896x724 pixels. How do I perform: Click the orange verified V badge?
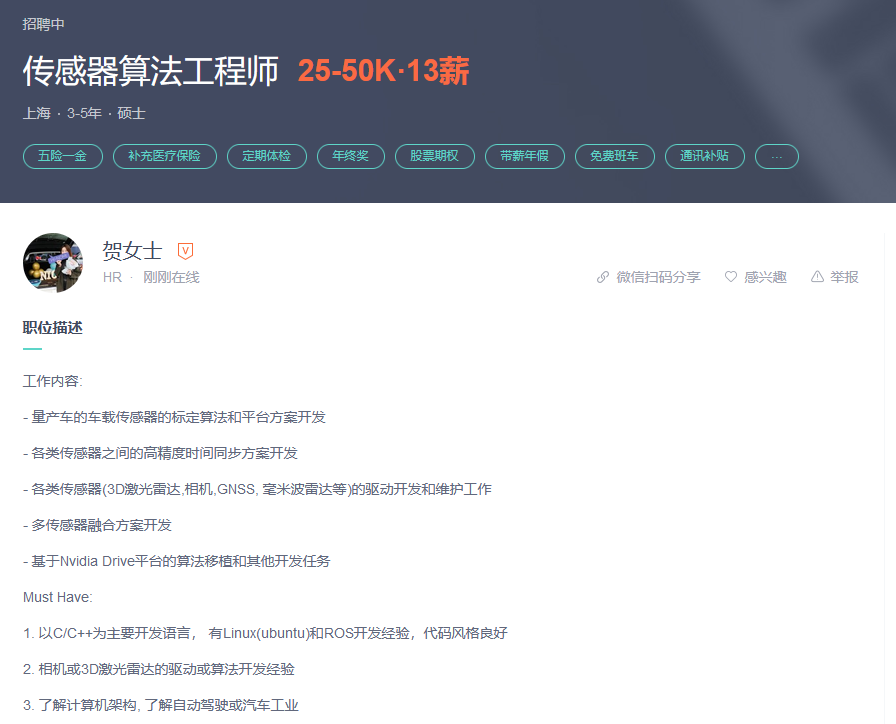point(185,251)
